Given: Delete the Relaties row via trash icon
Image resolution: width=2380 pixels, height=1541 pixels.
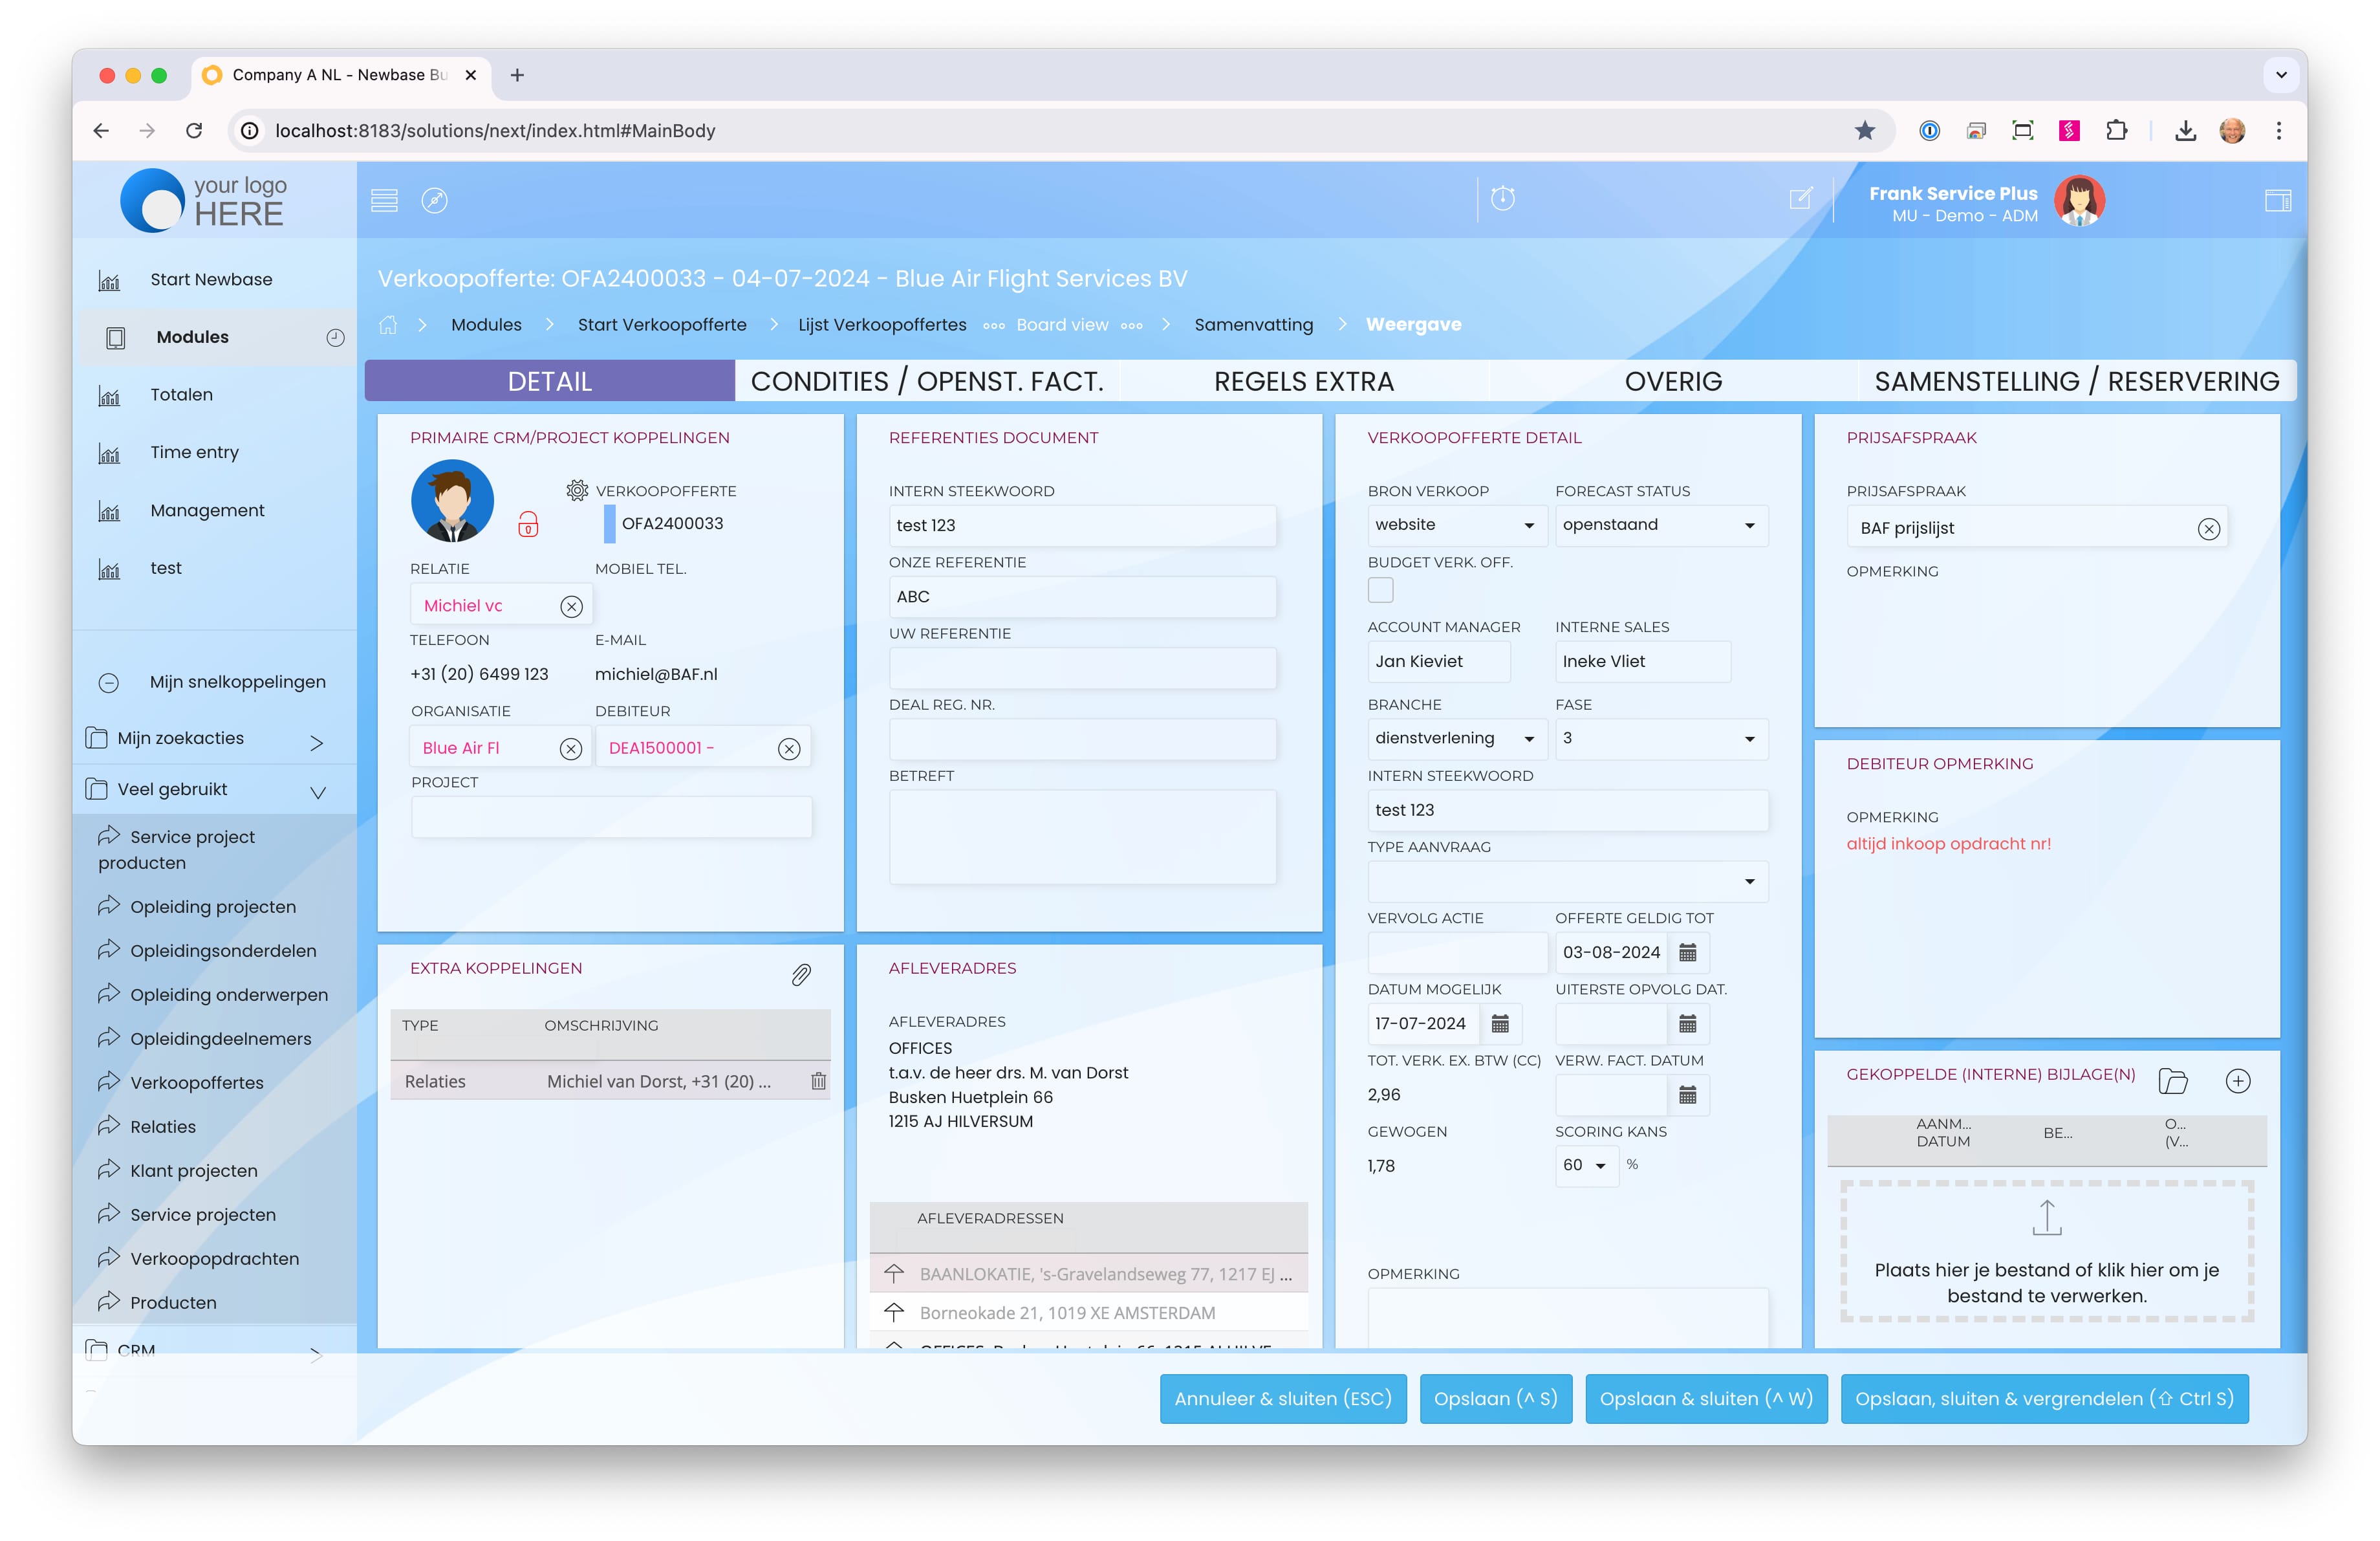Looking at the screenshot, I should (x=818, y=1081).
